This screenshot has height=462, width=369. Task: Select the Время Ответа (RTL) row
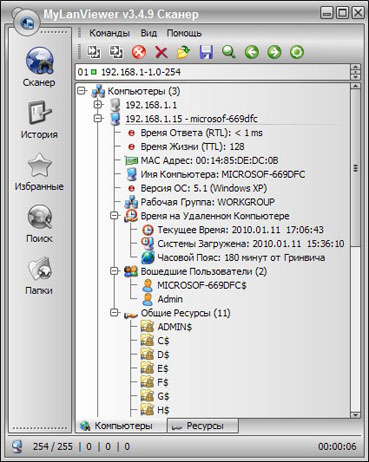(x=201, y=133)
